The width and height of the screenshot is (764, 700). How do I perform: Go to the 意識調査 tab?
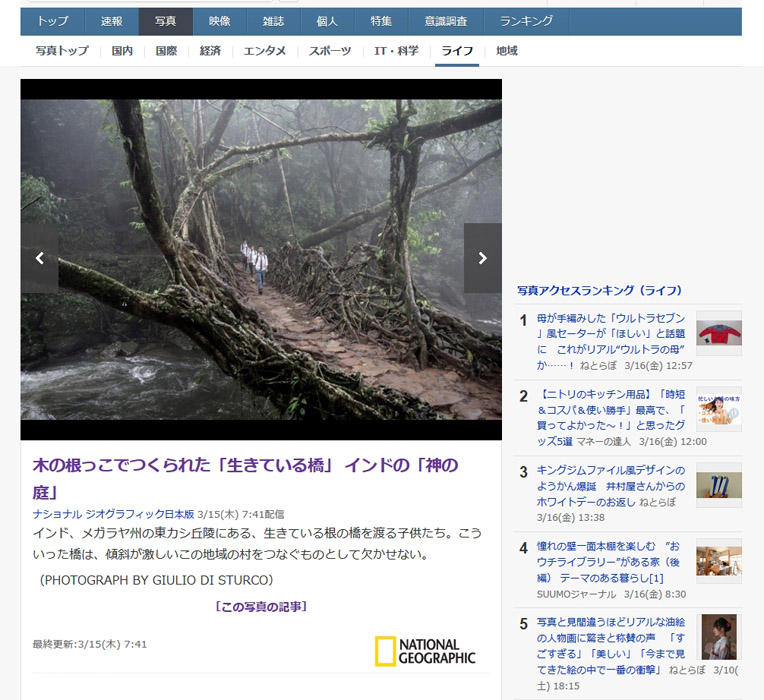coord(446,21)
